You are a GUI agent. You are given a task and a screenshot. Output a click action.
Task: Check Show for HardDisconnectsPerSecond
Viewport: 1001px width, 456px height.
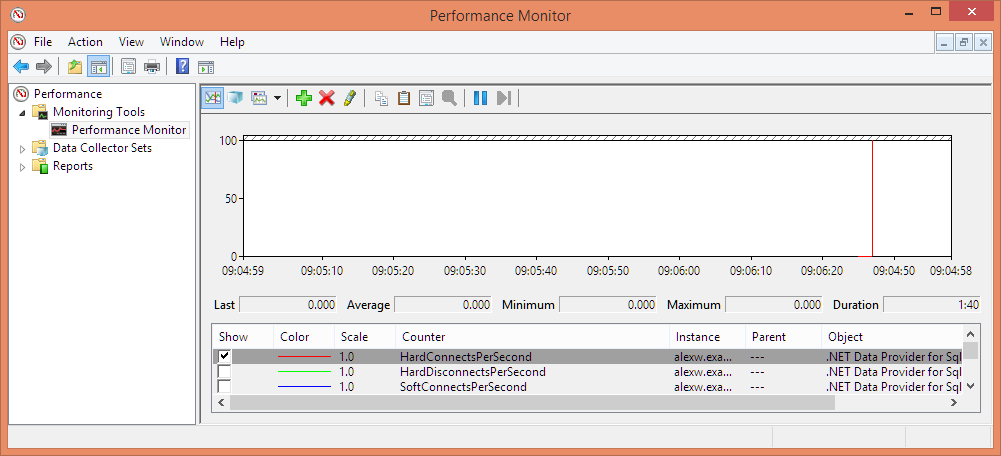click(225, 372)
